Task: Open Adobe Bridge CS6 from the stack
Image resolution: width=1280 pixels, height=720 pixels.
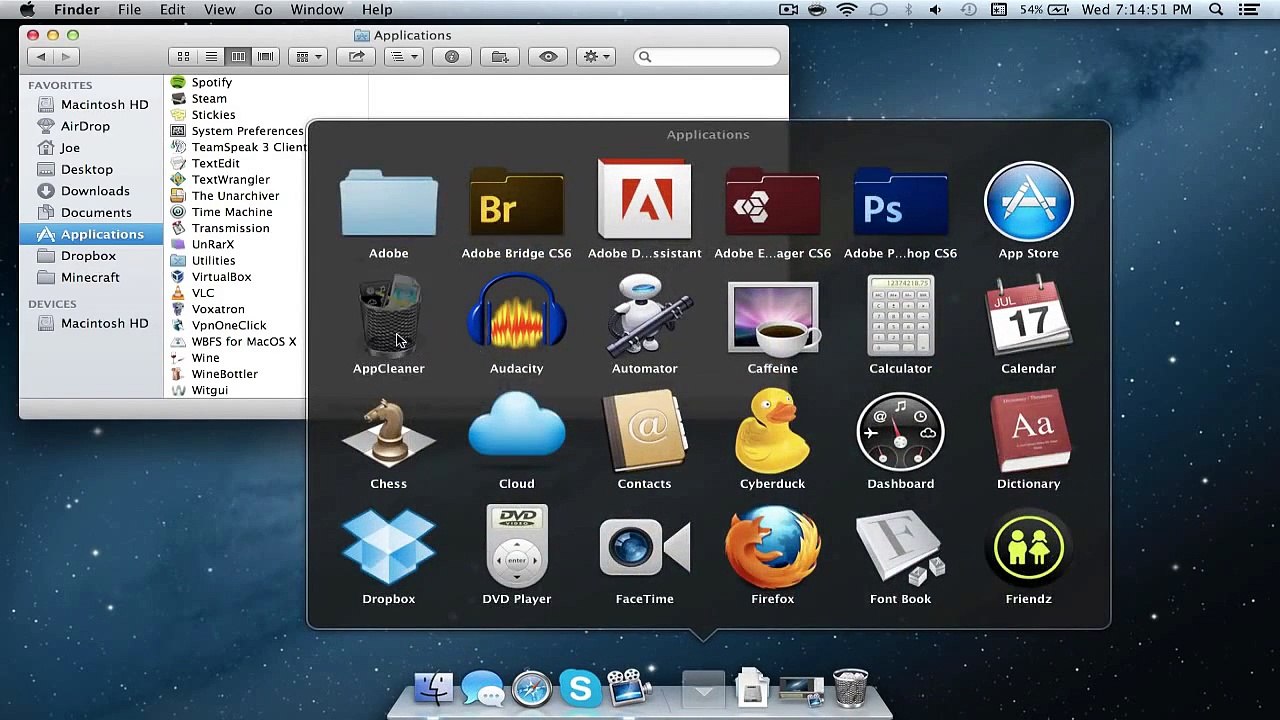Action: point(516,203)
